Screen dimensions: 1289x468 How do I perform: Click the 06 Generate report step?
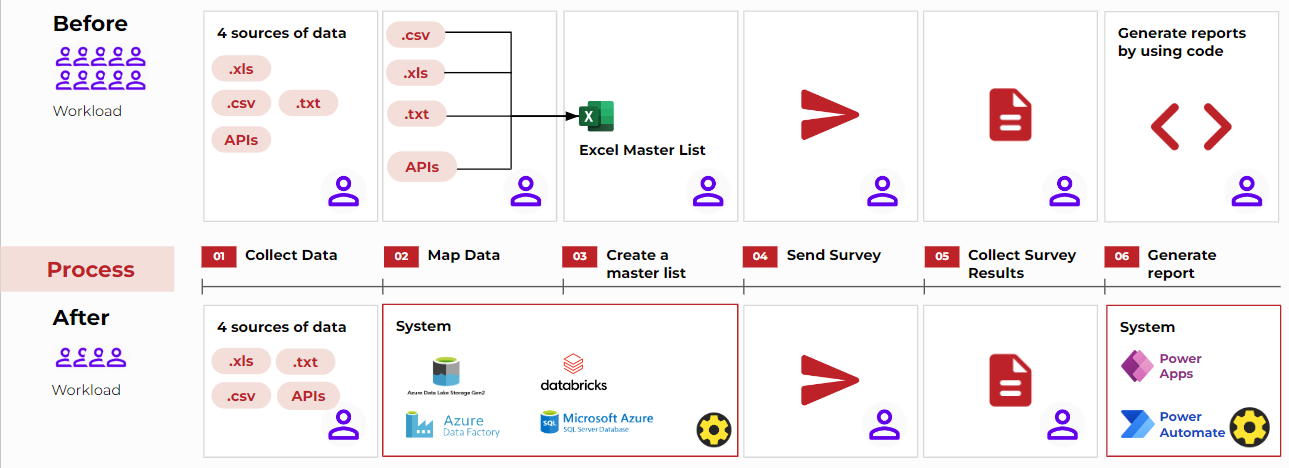click(1161, 264)
